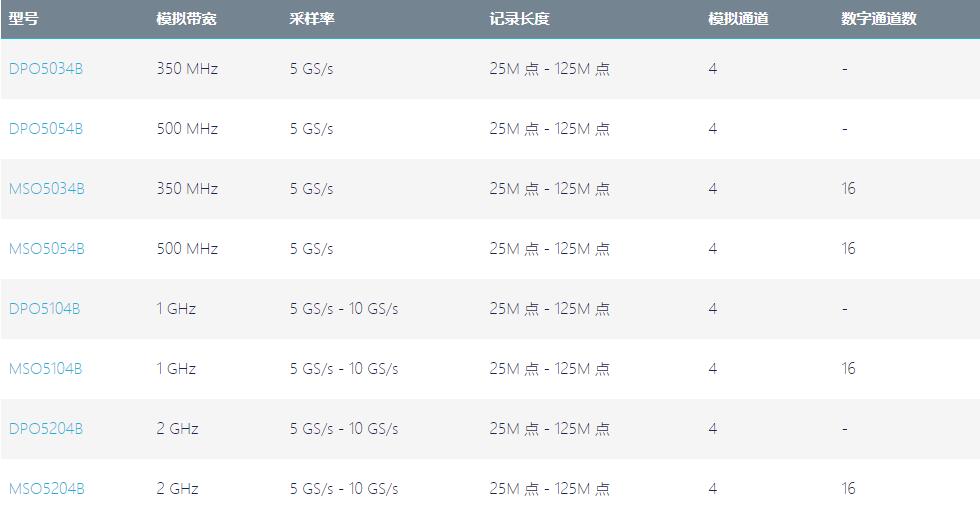Image resolution: width=980 pixels, height=521 pixels.
Task: Open the DPO5204B model link
Action: 45,429
